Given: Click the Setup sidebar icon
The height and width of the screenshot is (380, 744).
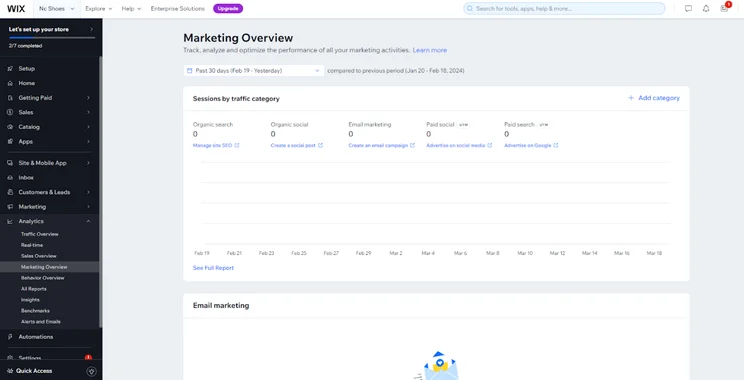Looking at the screenshot, I should click(x=10, y=69).
